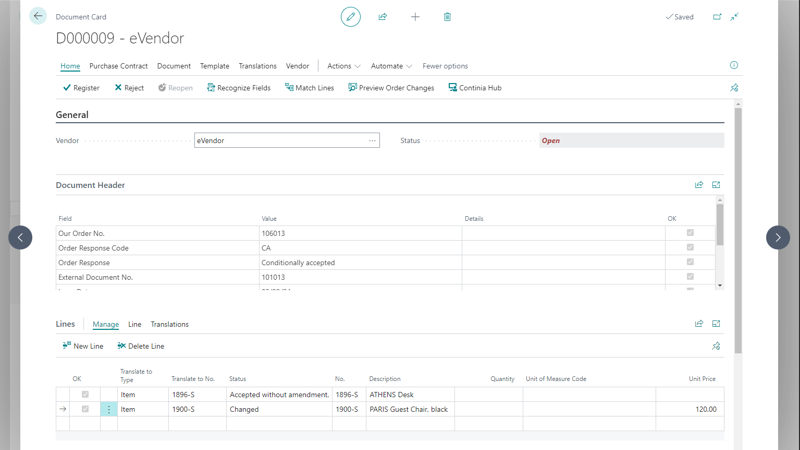Click the plus icon for new document

pyautogui.click(x=415, y=17)
